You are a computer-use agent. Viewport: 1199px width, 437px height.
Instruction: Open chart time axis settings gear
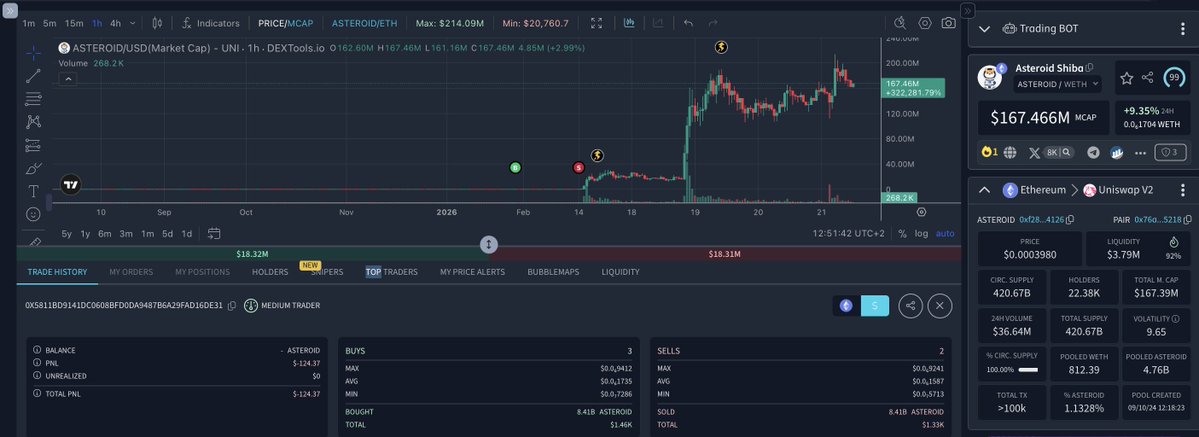click(921, 212)
